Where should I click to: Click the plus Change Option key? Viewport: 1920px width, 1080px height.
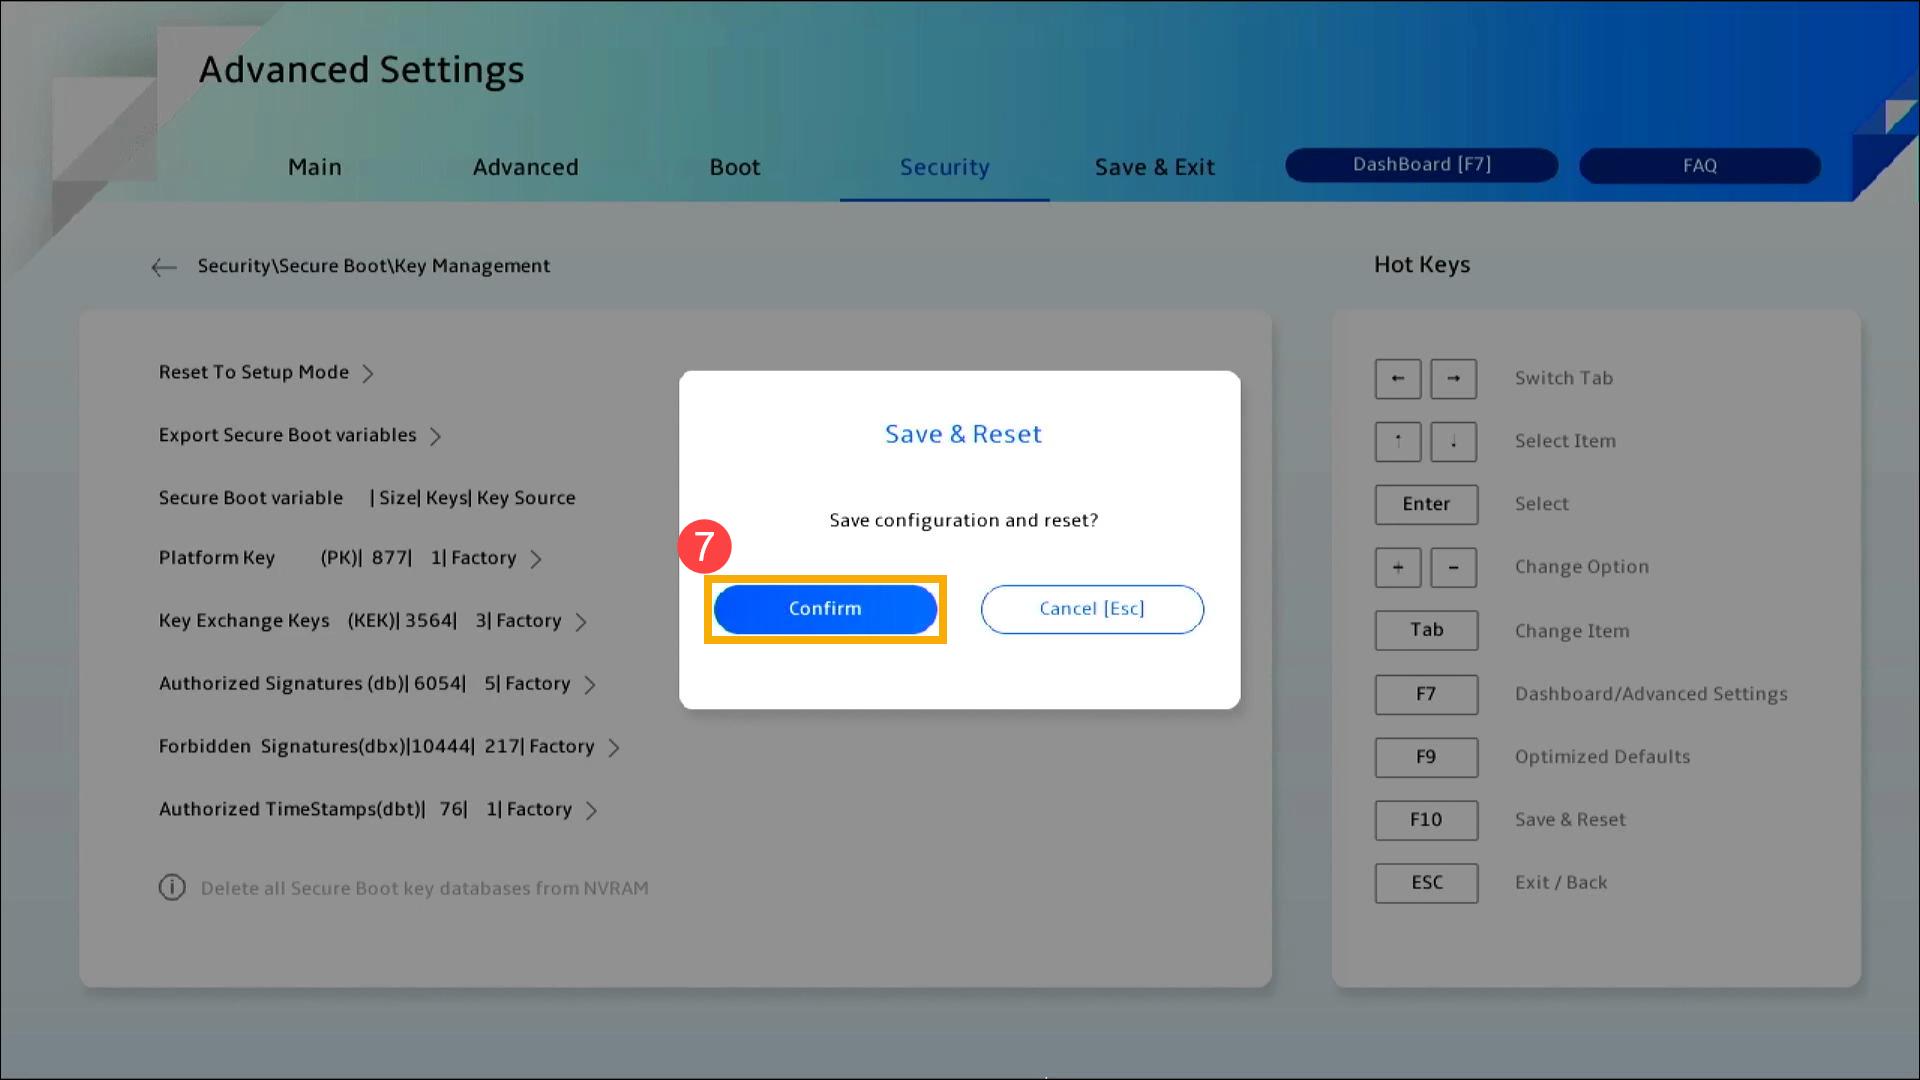point(1397,568)
